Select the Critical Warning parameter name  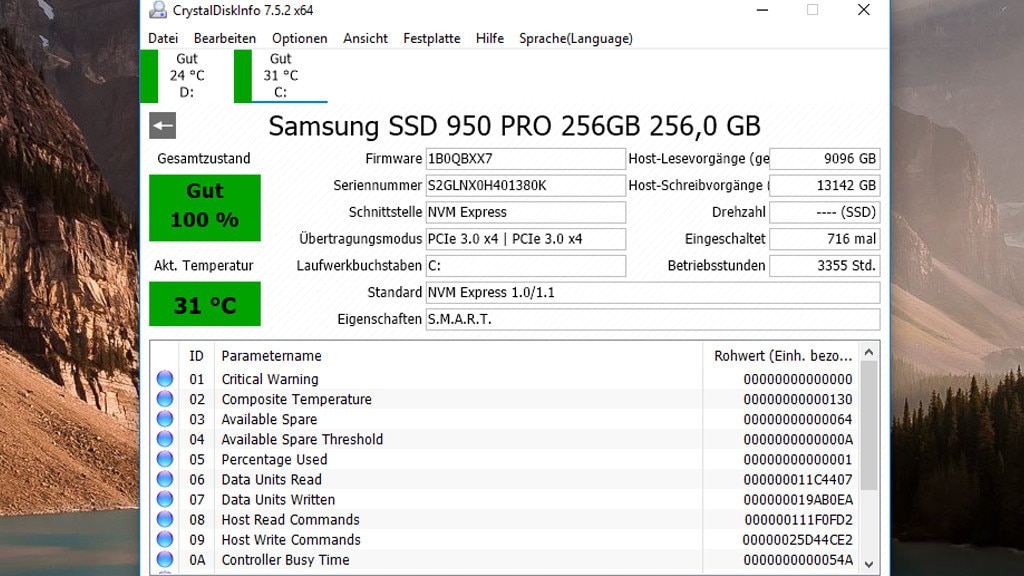click(270, 379)
